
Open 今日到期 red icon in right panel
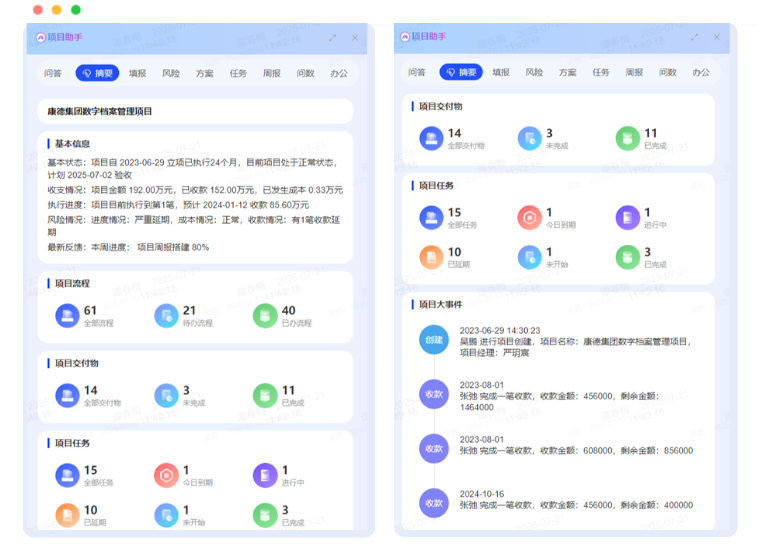pyautogui.click(x=530, y=218)
